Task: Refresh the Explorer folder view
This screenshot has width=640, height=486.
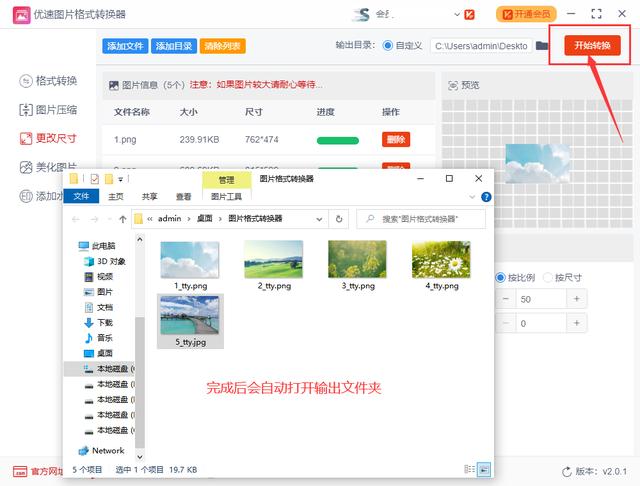Action: (x=340, y=218)
